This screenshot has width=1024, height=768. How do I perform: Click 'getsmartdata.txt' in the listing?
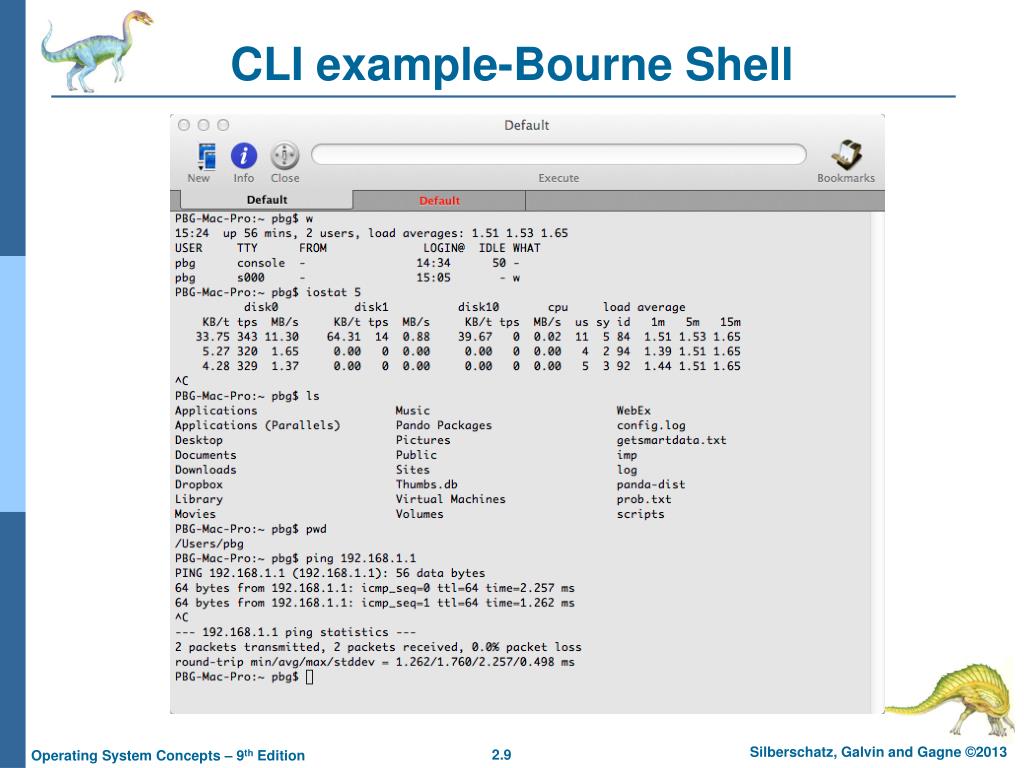(x=671, y=440)
